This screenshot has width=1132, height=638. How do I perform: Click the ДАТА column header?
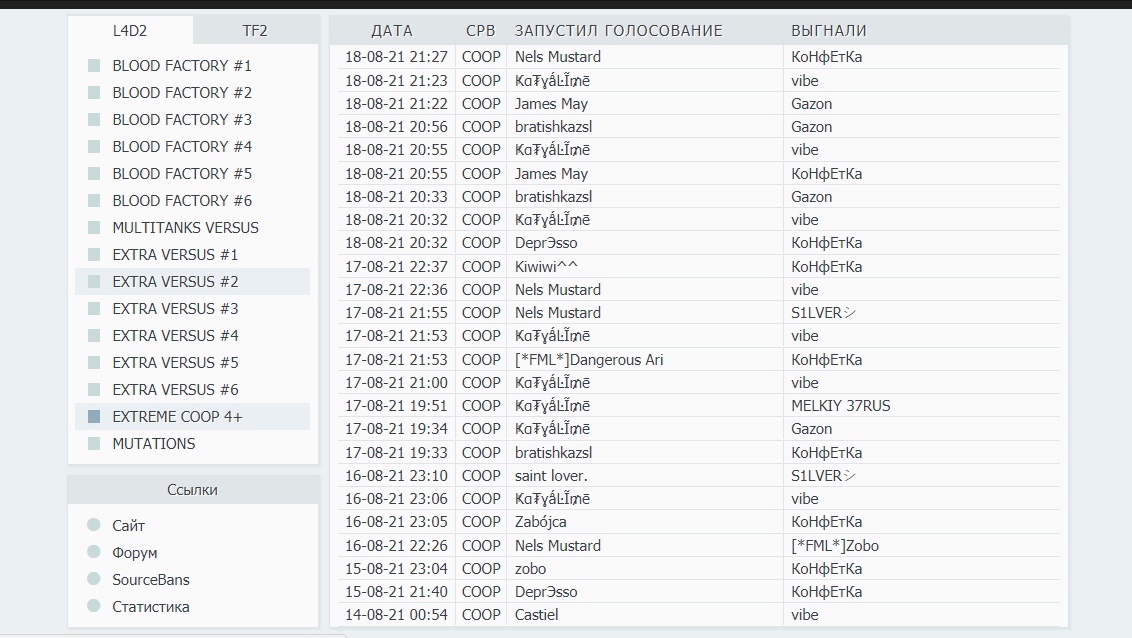click(391, 31)
